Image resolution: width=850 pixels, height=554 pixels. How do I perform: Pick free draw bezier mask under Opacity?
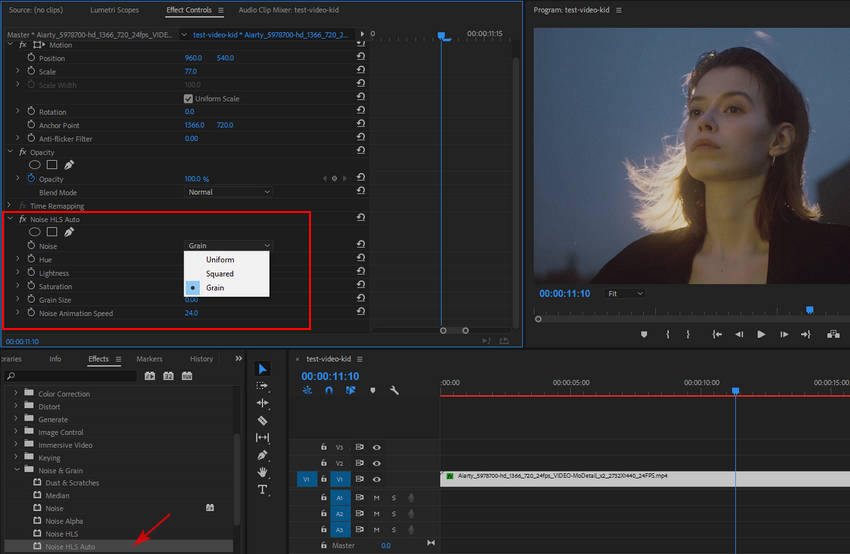69,165
